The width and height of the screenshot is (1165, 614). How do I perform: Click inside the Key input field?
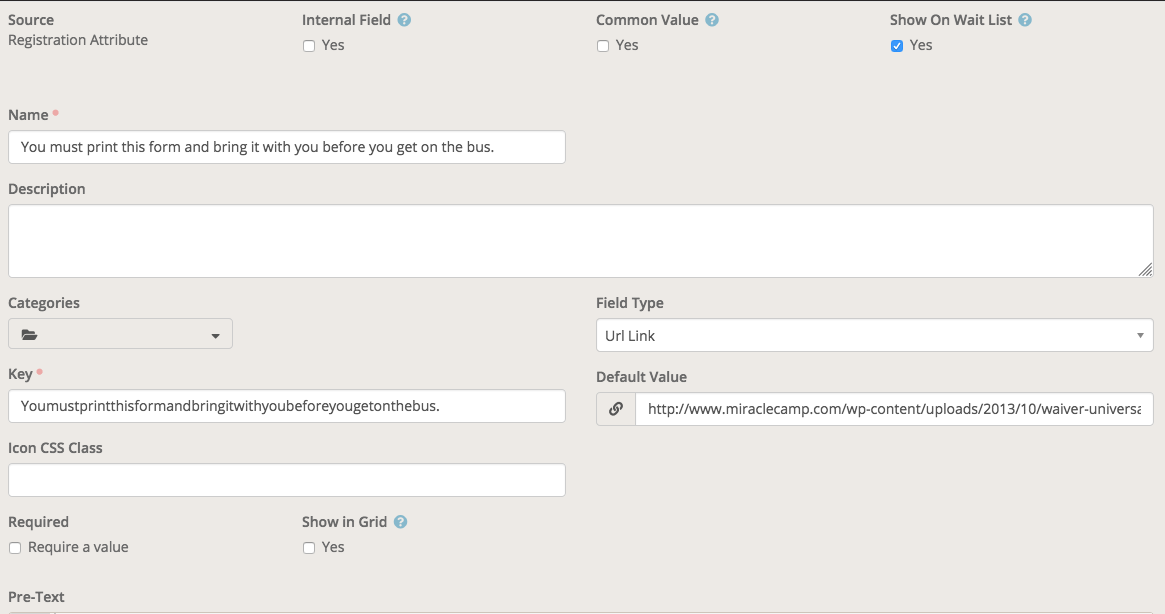287,406
